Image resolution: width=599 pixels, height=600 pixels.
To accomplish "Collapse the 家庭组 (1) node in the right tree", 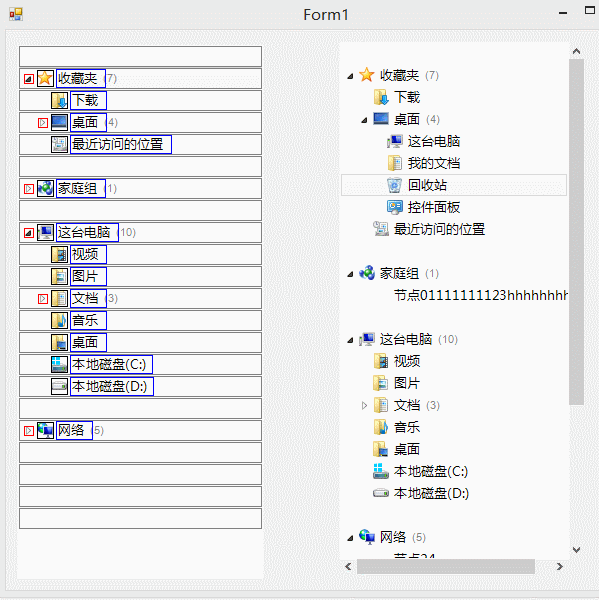I will (x=350, y=274).
